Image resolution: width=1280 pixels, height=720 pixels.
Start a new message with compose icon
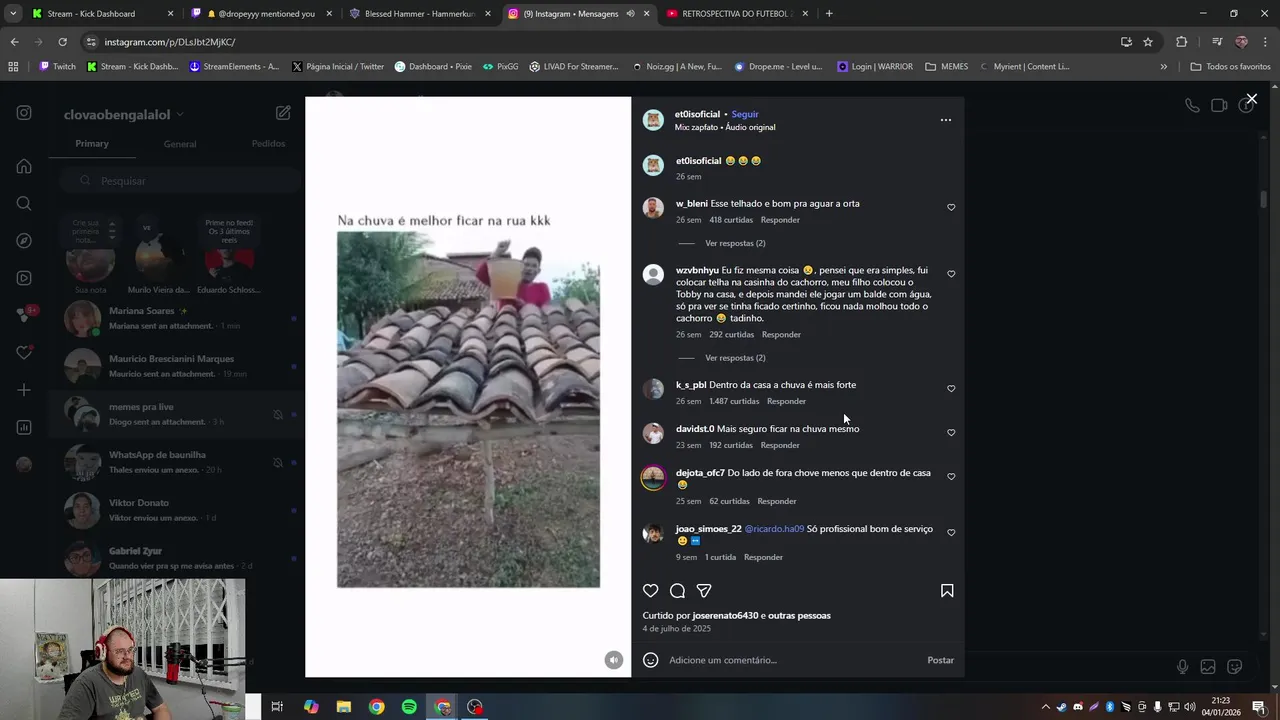pyautogui.click(x=283, y=113)
